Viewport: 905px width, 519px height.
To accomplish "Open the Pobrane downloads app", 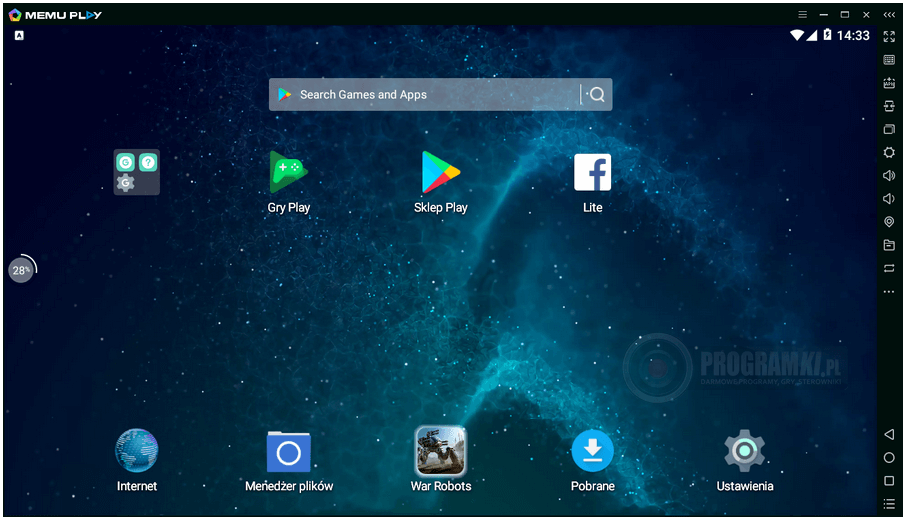I will pos(592,451).
